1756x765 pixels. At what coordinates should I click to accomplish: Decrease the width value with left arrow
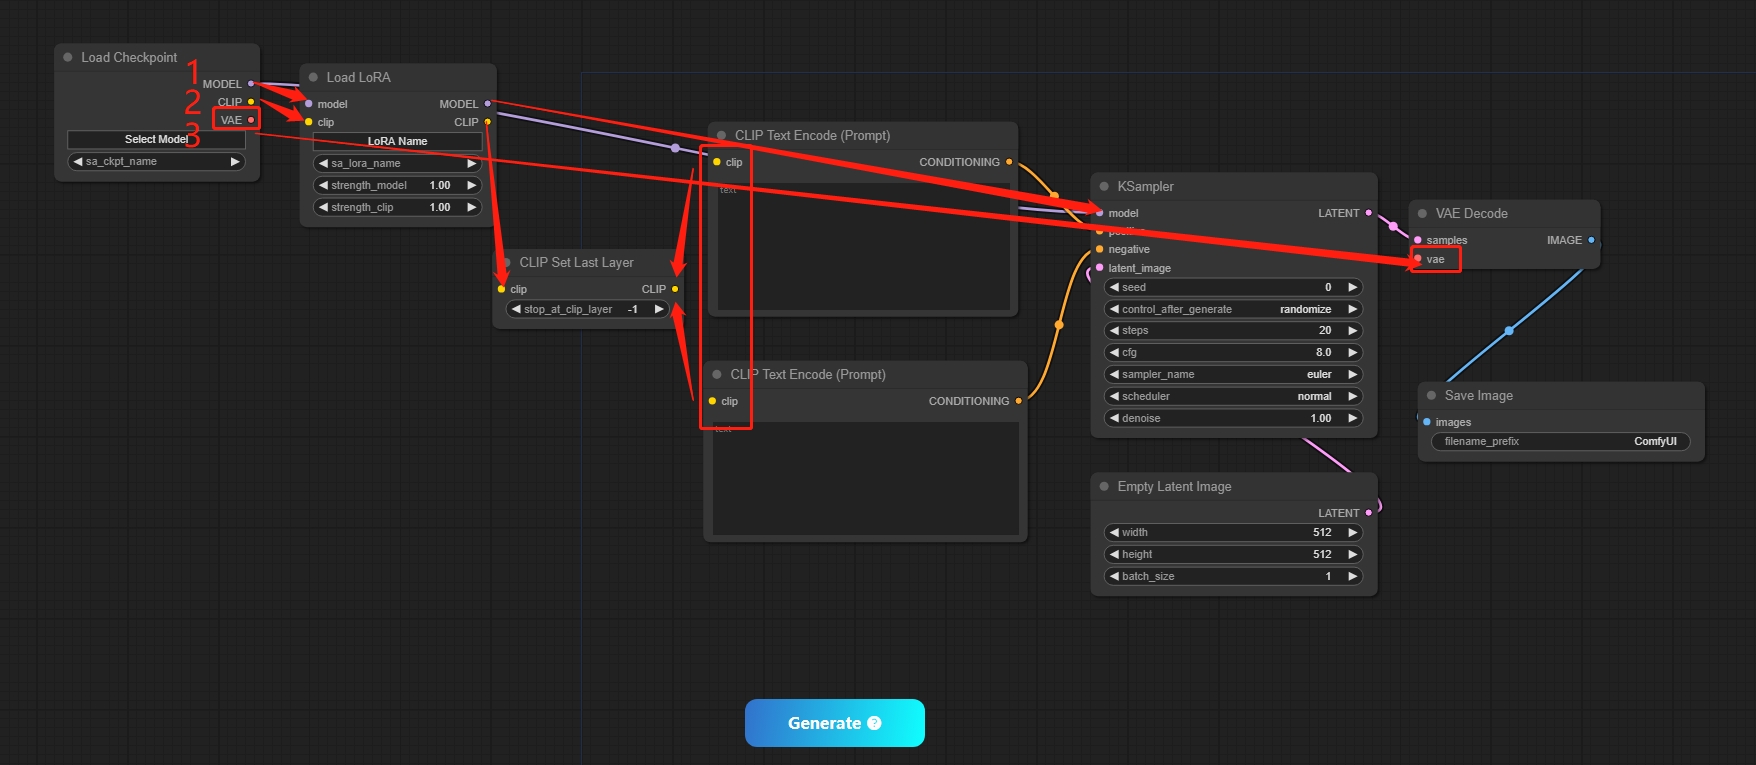point(1114,532)
